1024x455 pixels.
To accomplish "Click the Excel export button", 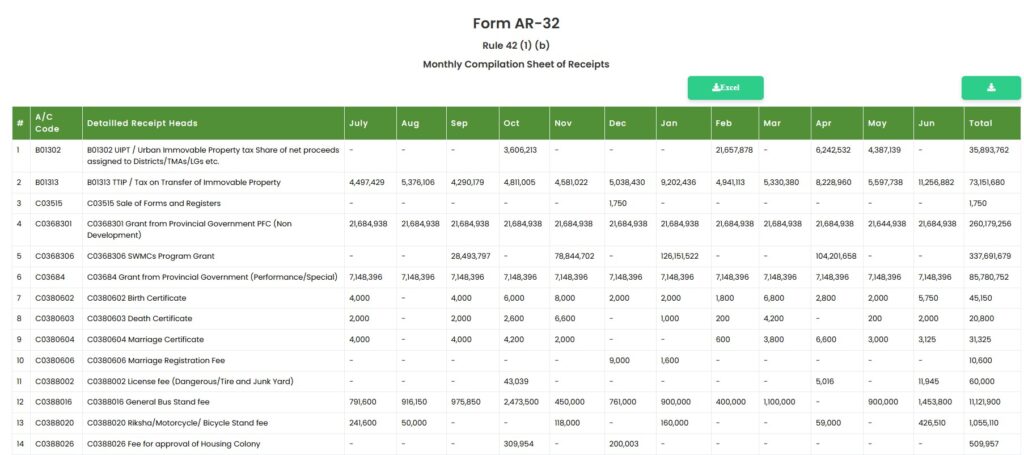I will [725, 88].
